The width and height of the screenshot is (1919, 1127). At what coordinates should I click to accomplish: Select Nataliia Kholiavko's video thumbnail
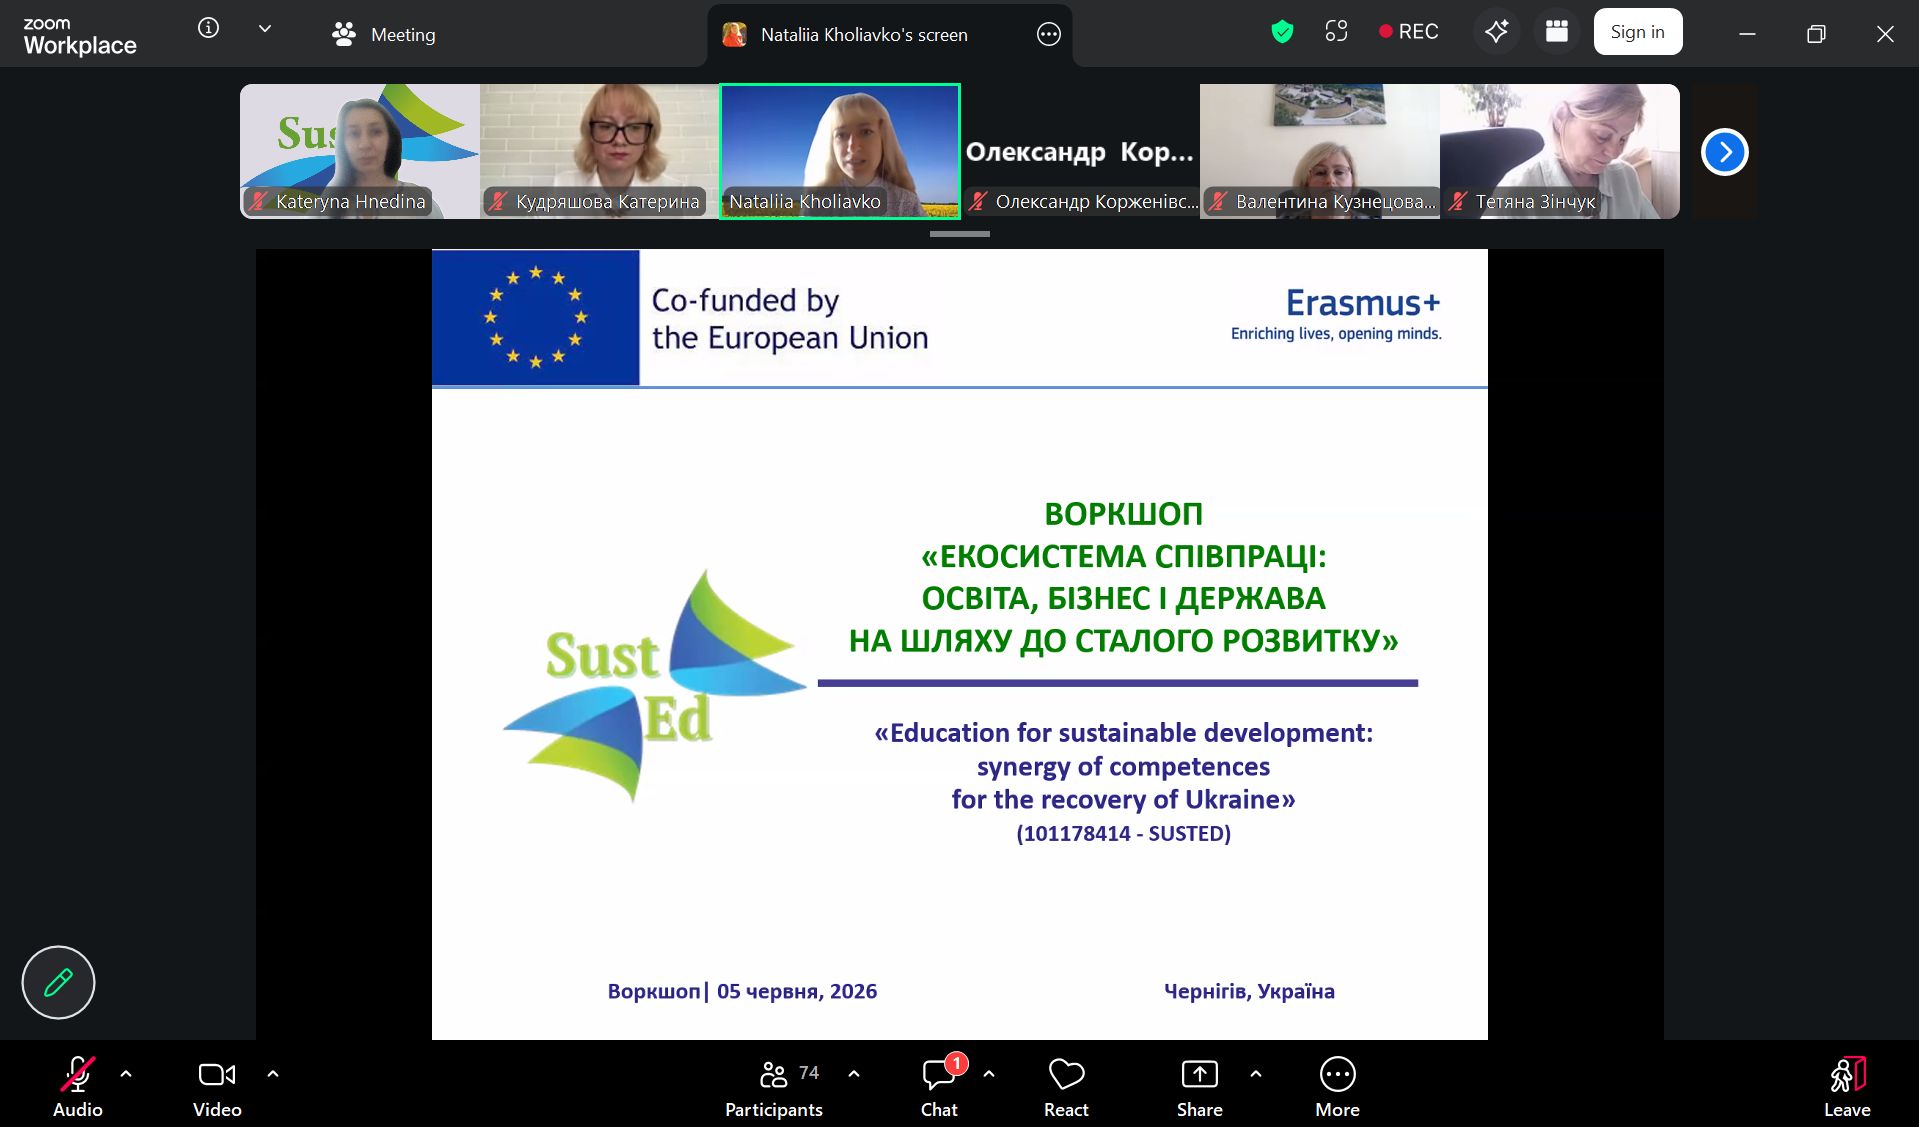click(840, 151)
